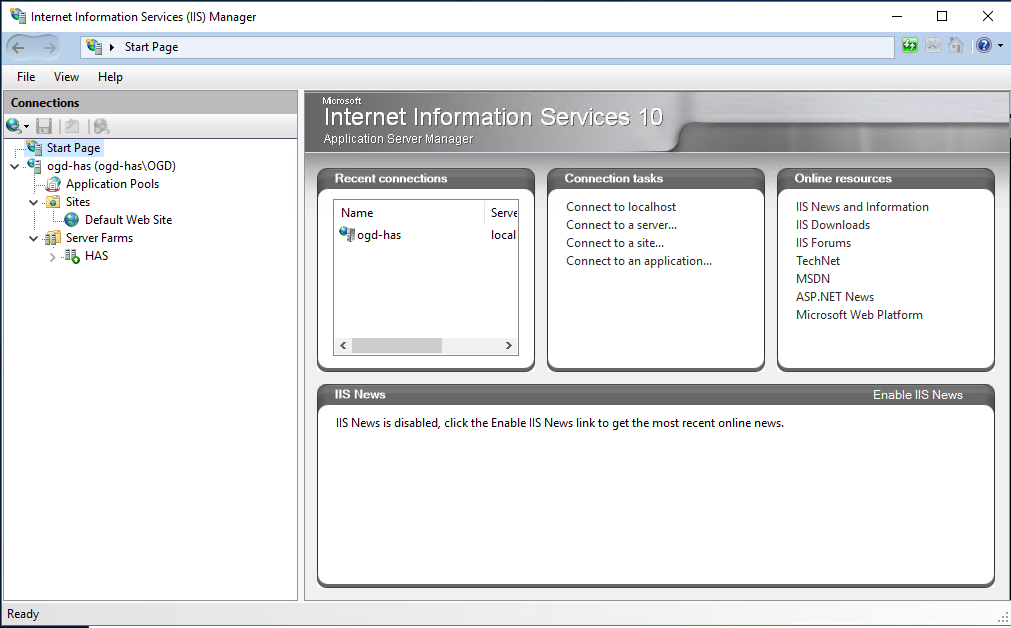Select the Default Web Site globe icon
This screenshot has width=1011, height=628.
[70, 219]
